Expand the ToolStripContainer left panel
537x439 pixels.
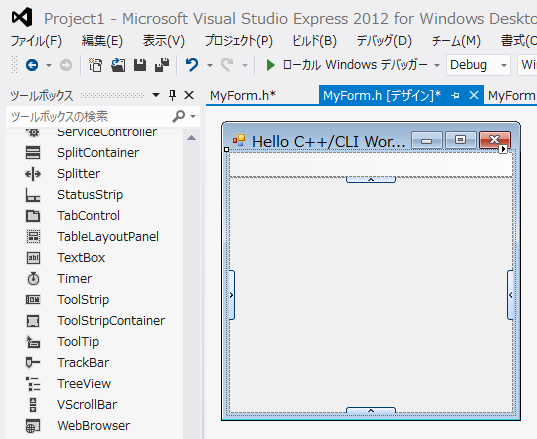(x=232, y=295)
